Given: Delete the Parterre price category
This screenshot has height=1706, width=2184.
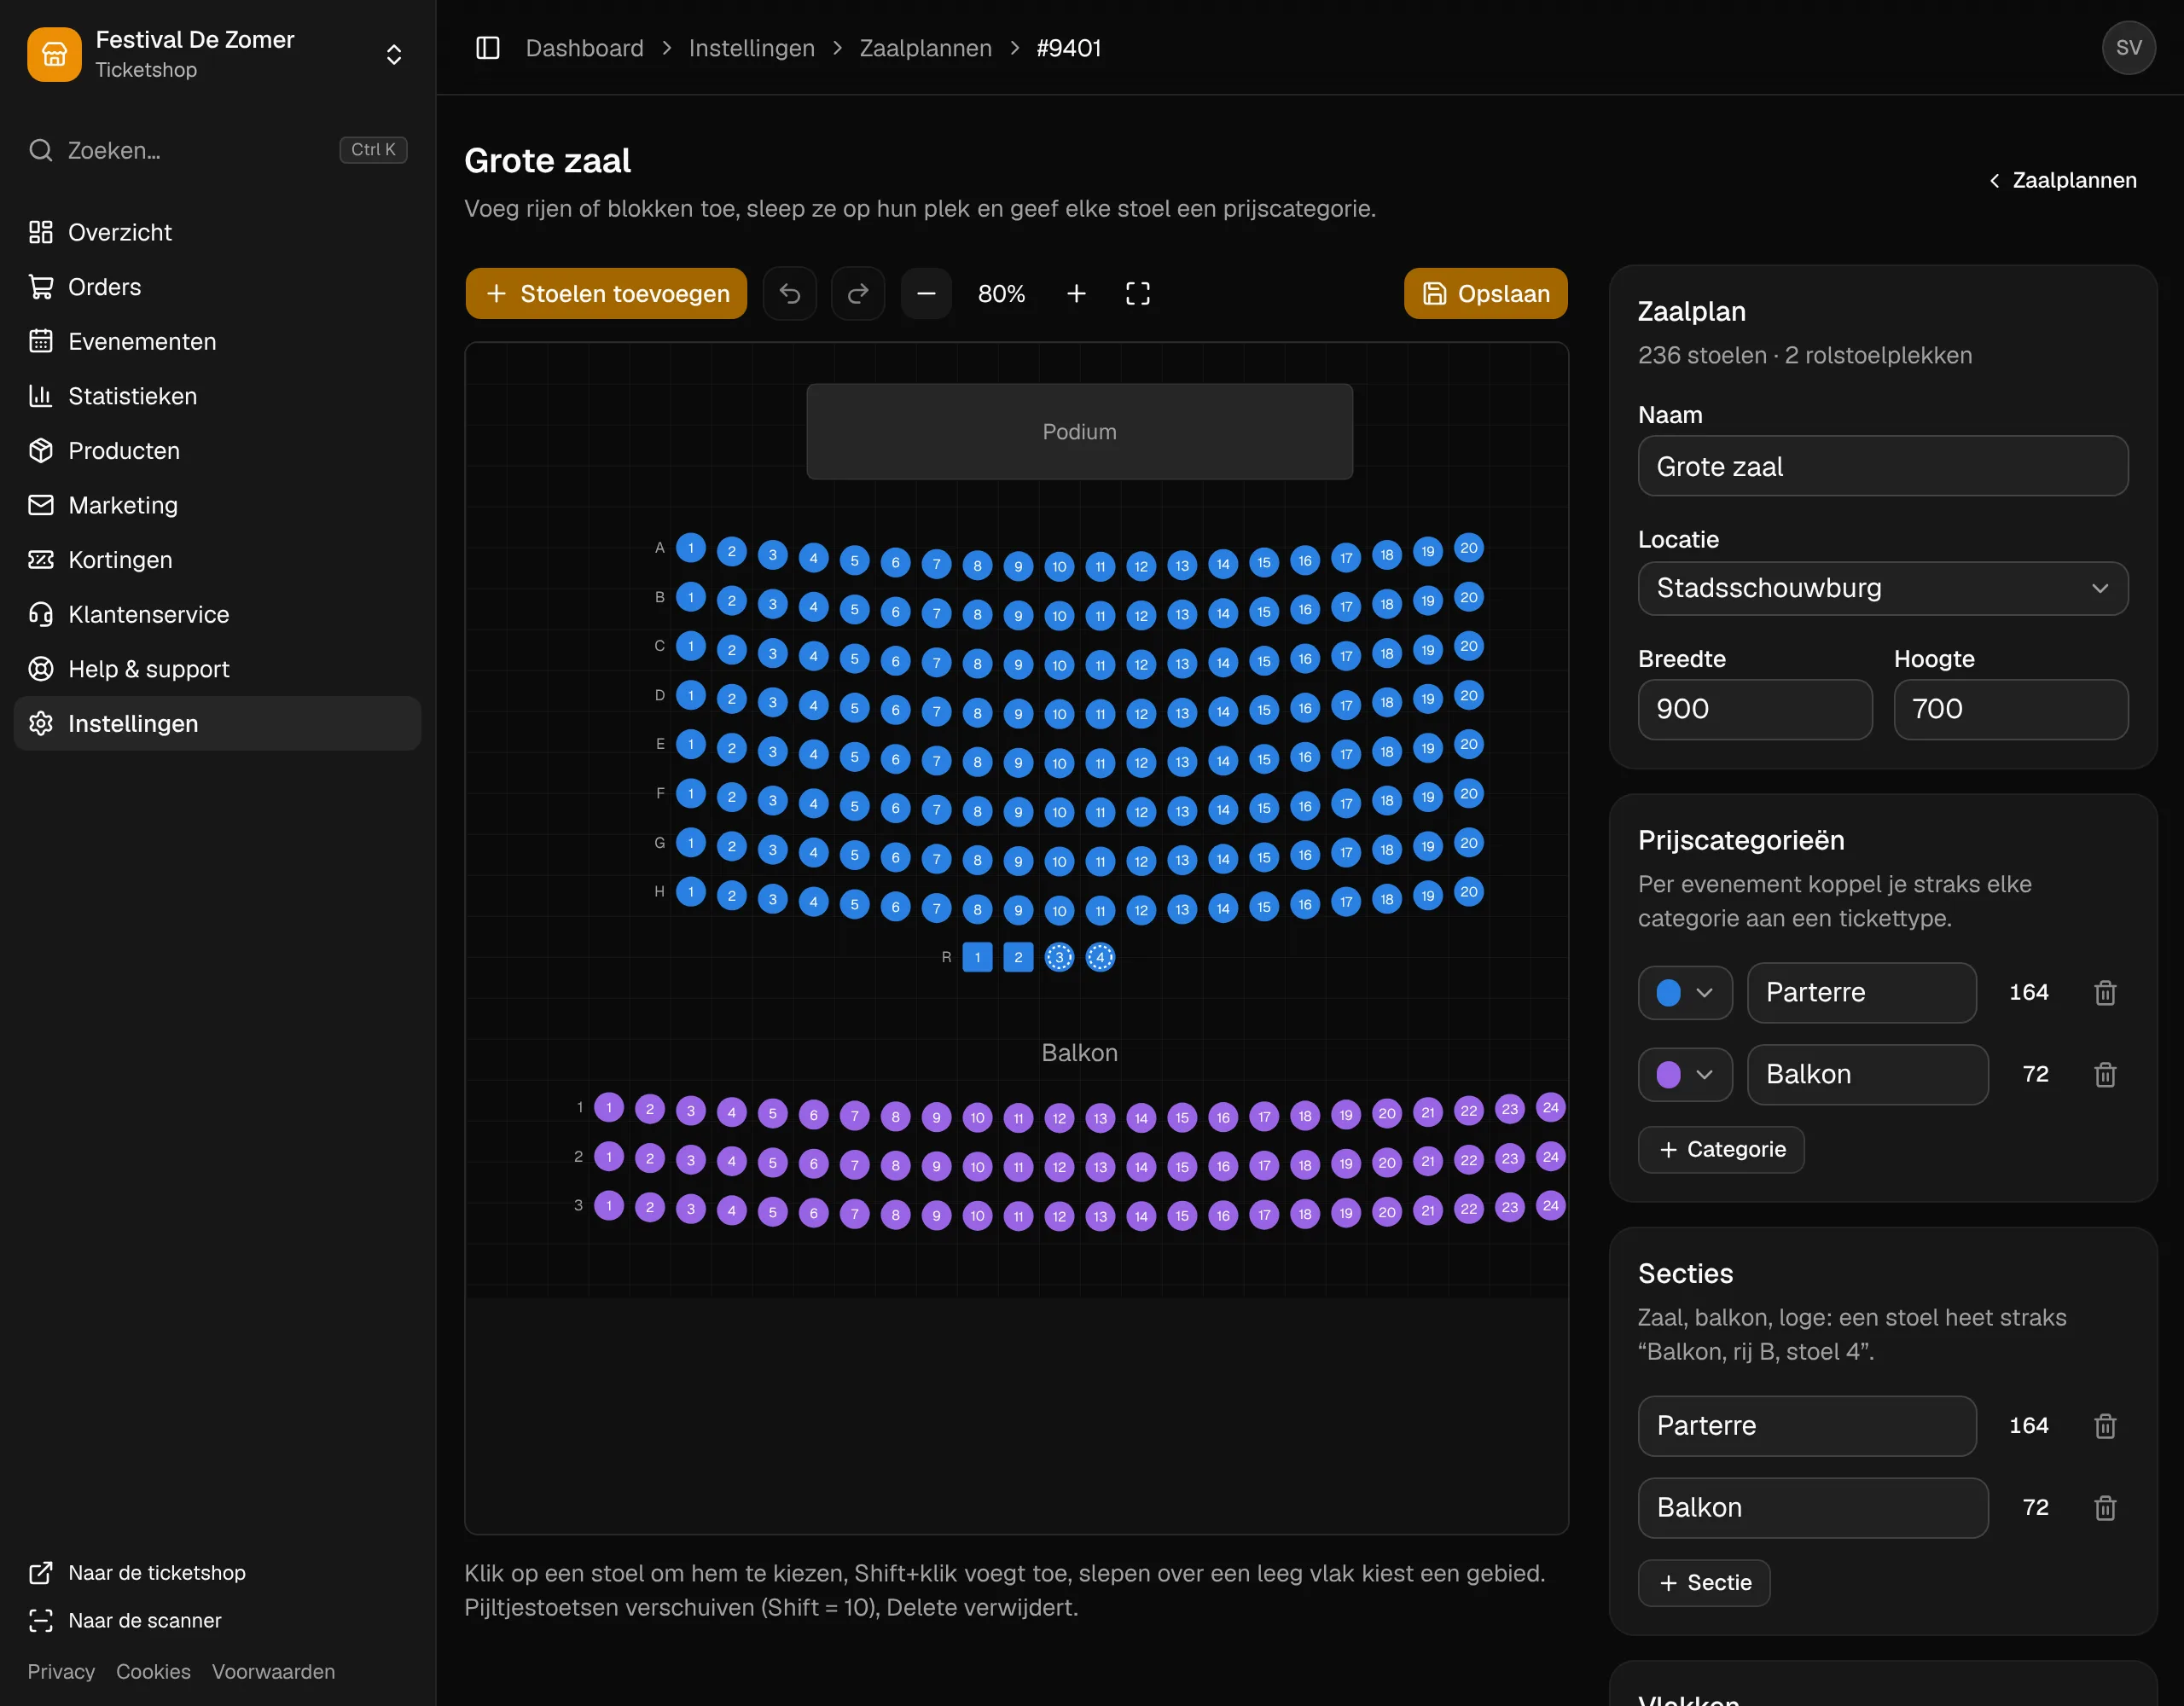Looking at the screenshot, I should pyautogui.click(x=2105, y=993).
